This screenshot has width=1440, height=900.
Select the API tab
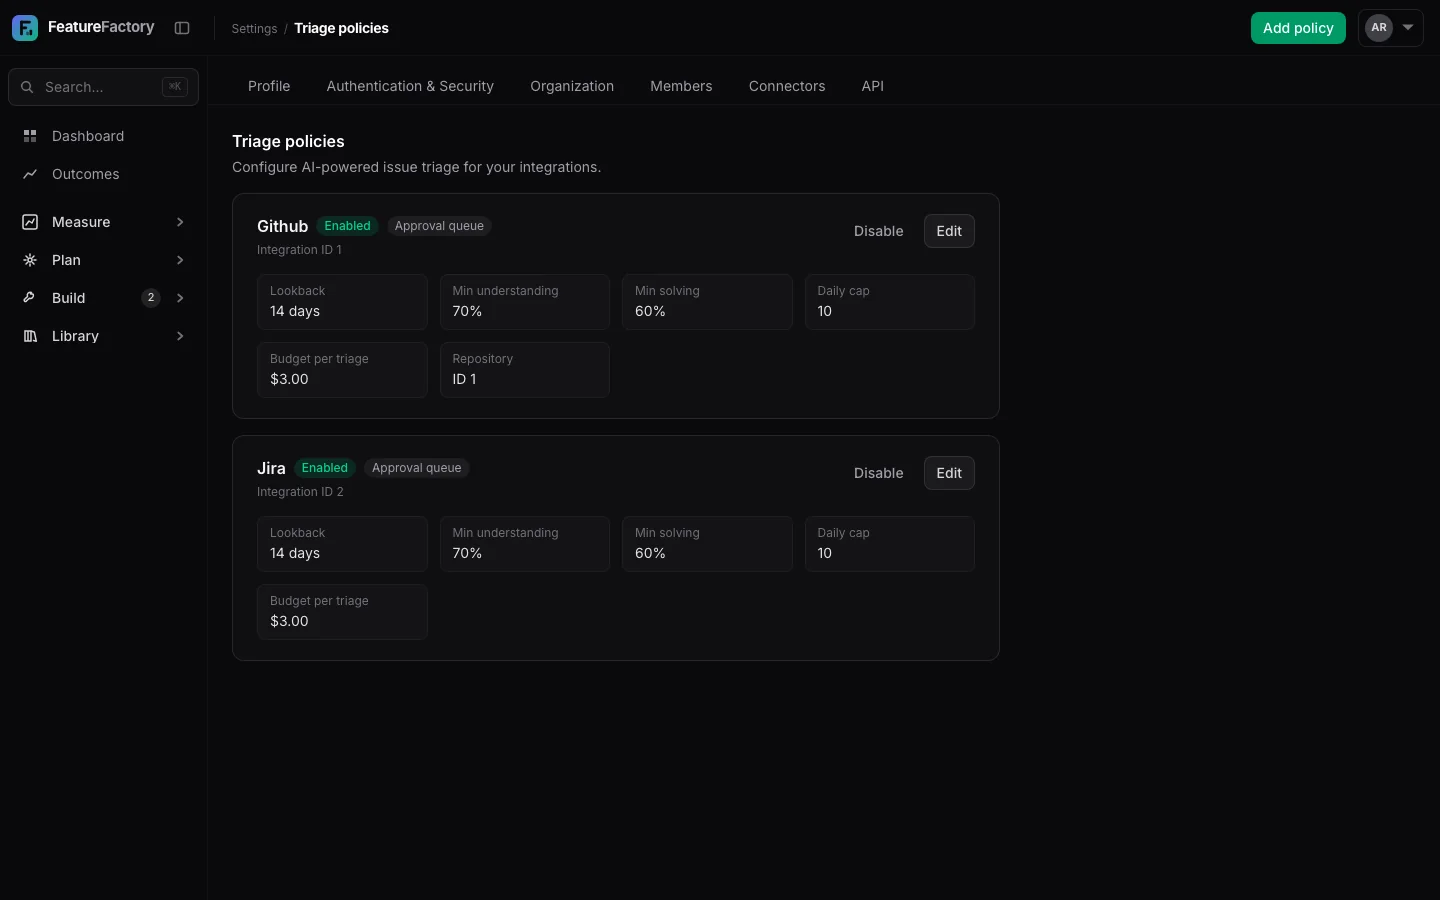pyautogui.click(x=873, y=86)
